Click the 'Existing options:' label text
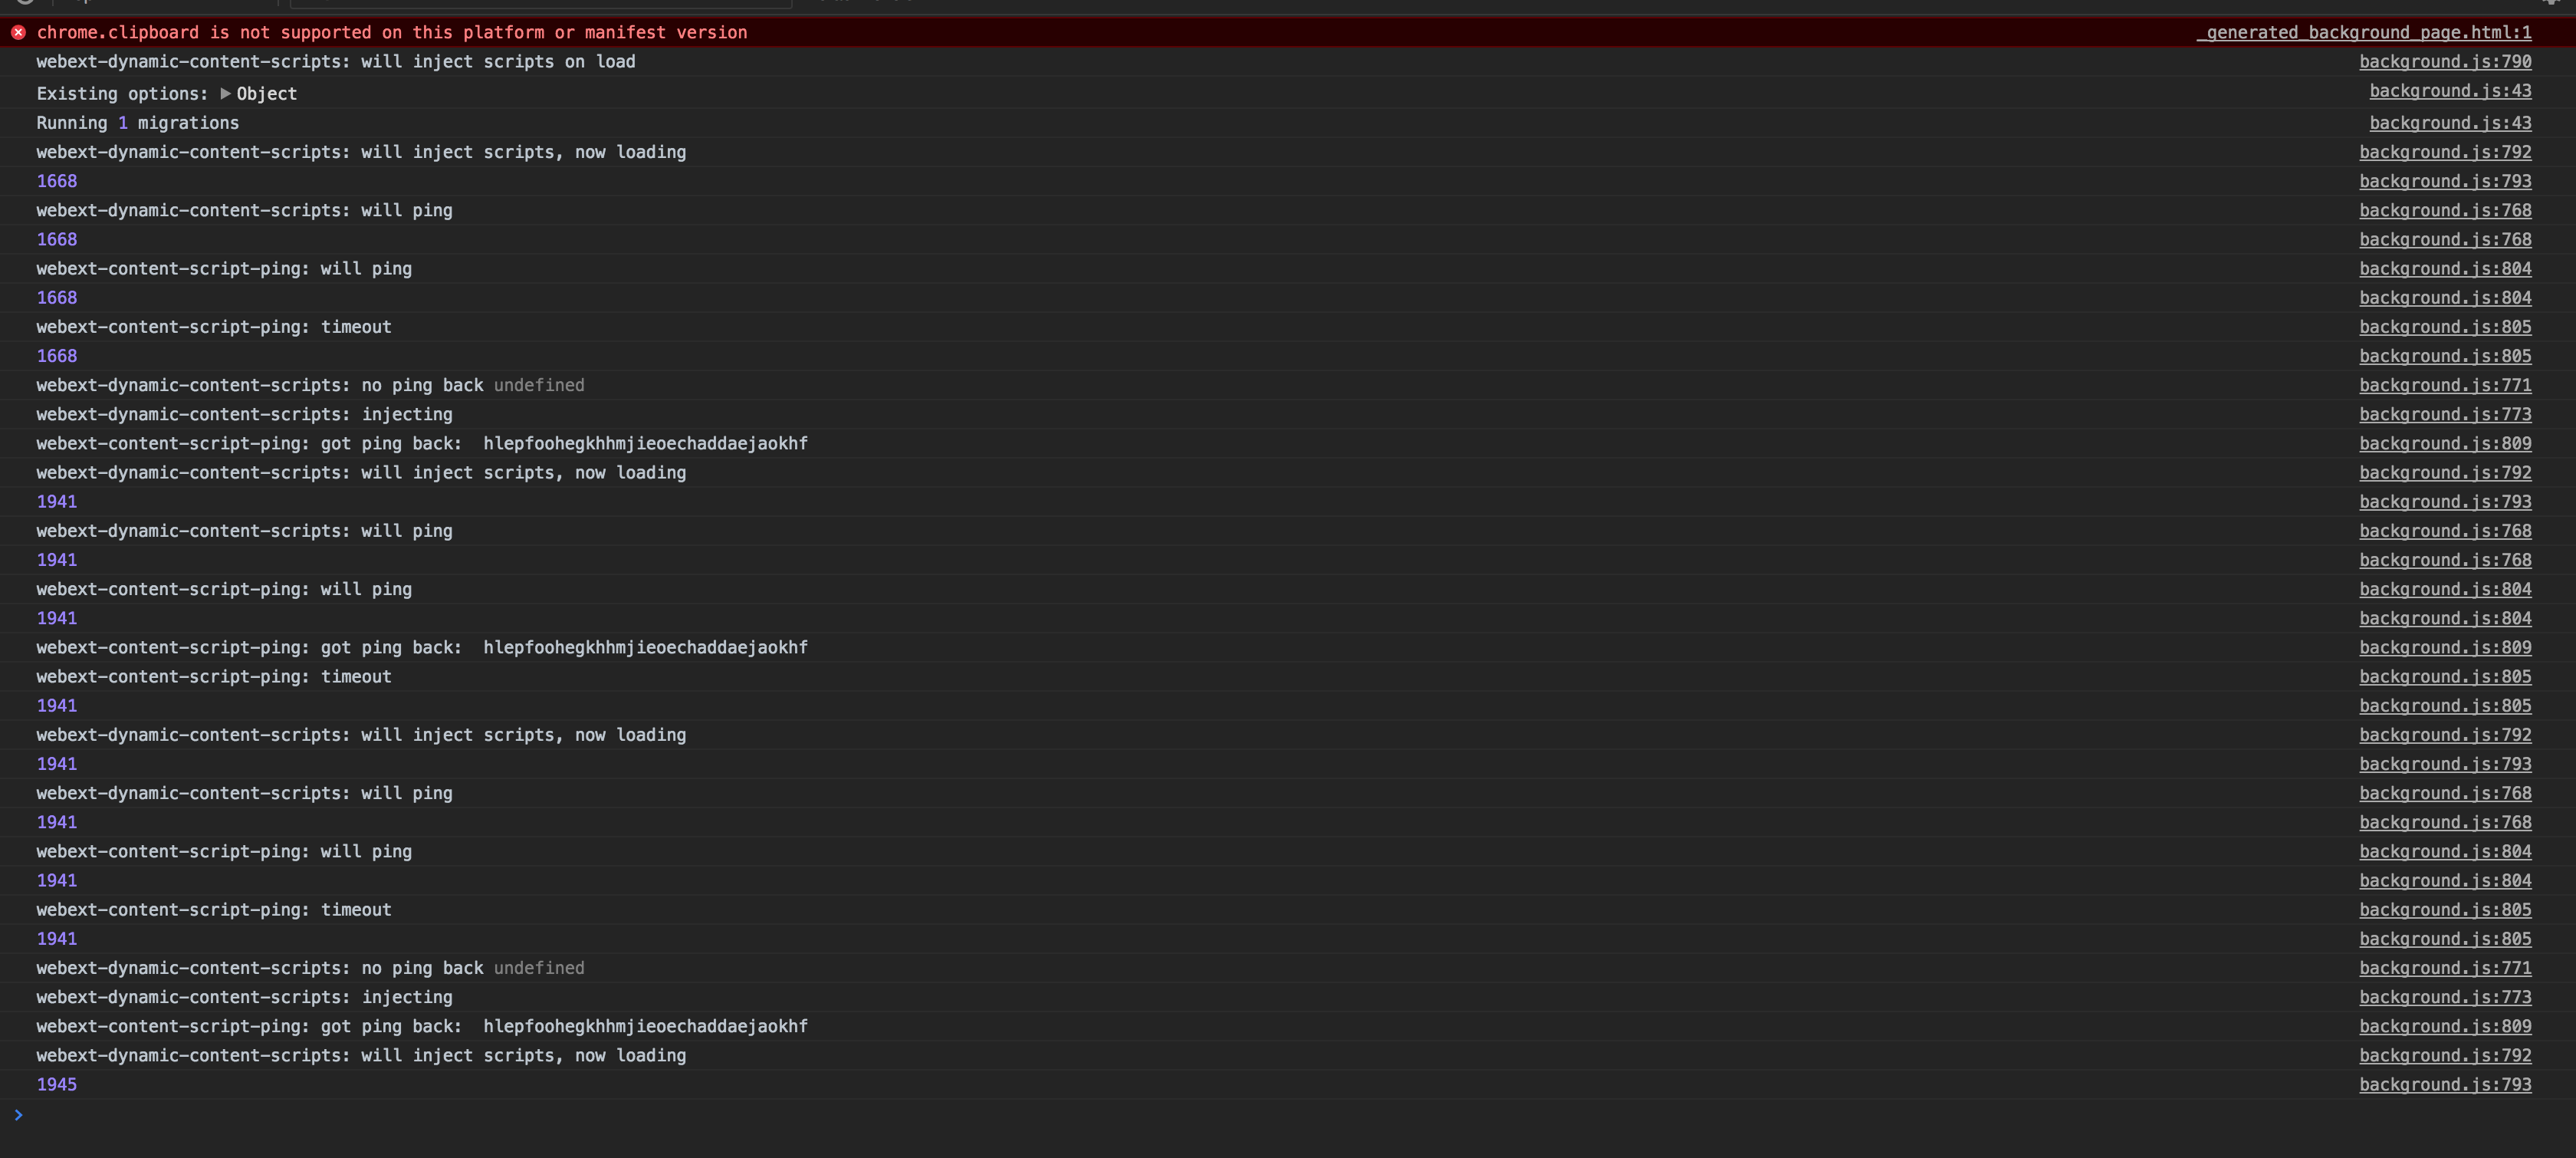Screen dimensions: 2576x1158 (122, 94)
